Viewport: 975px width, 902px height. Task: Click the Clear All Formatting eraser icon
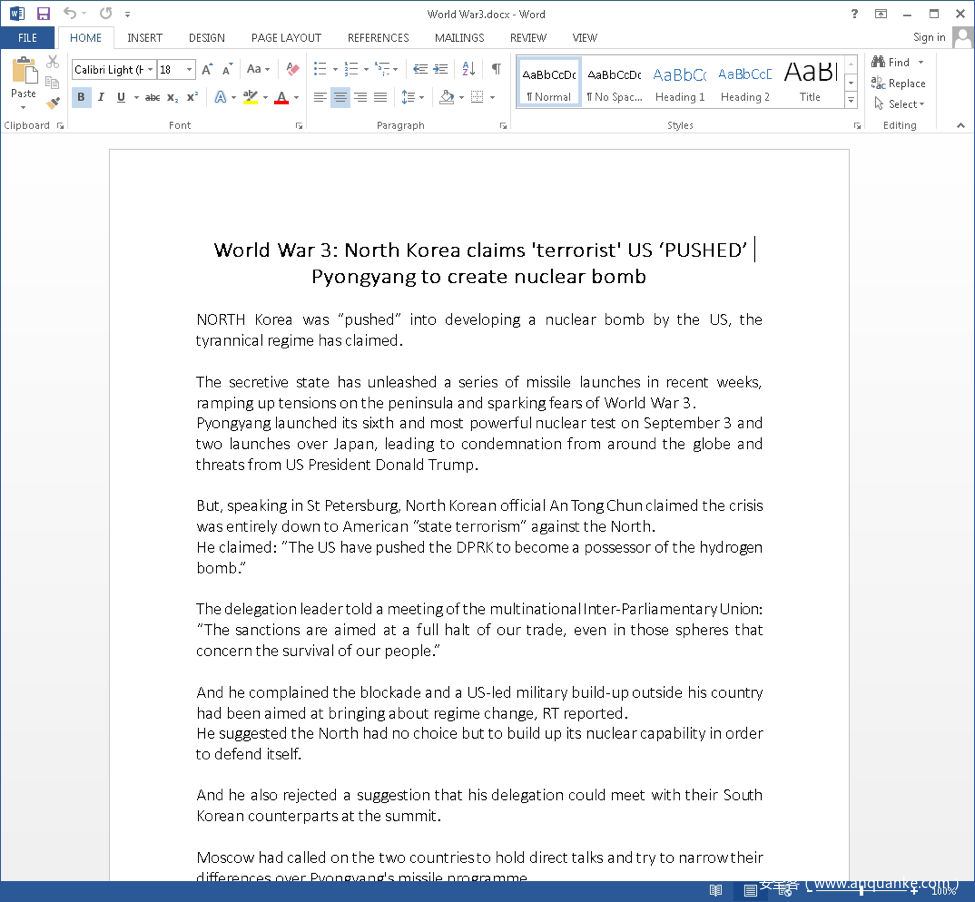click(x=292, y=69)
